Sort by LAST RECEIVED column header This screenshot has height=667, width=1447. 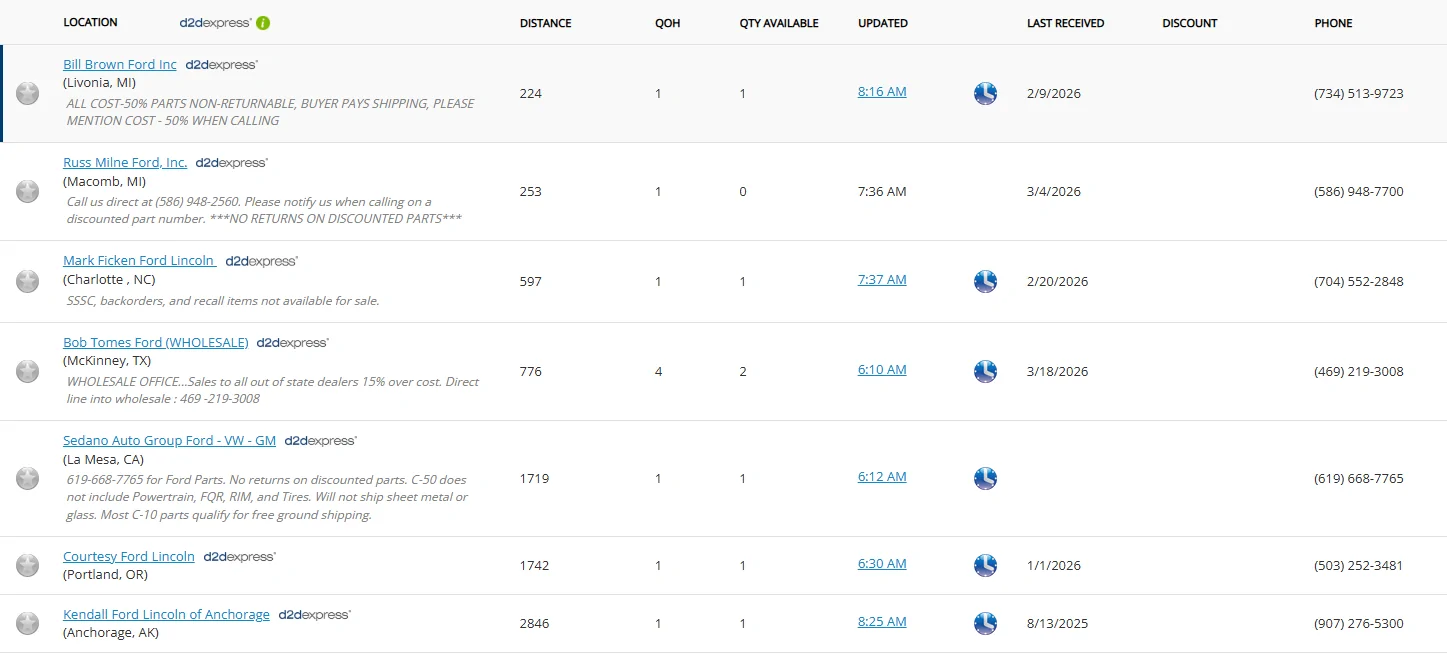click(1066, 24)
